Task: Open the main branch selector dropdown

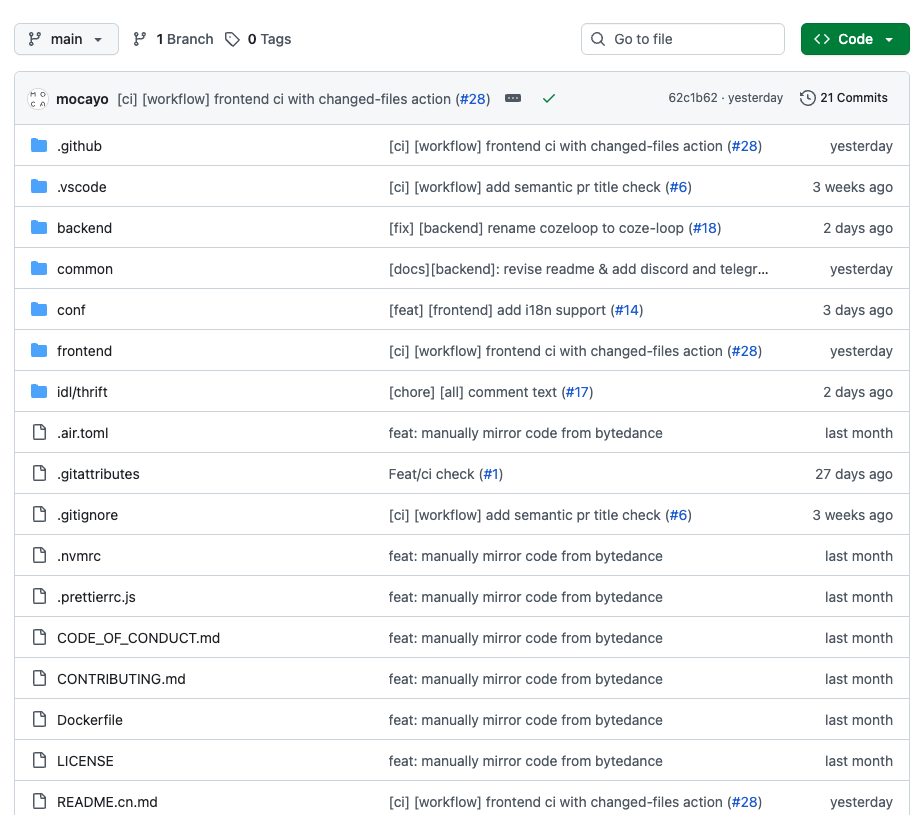Action: pyautogui.click(x=66, y=39)
